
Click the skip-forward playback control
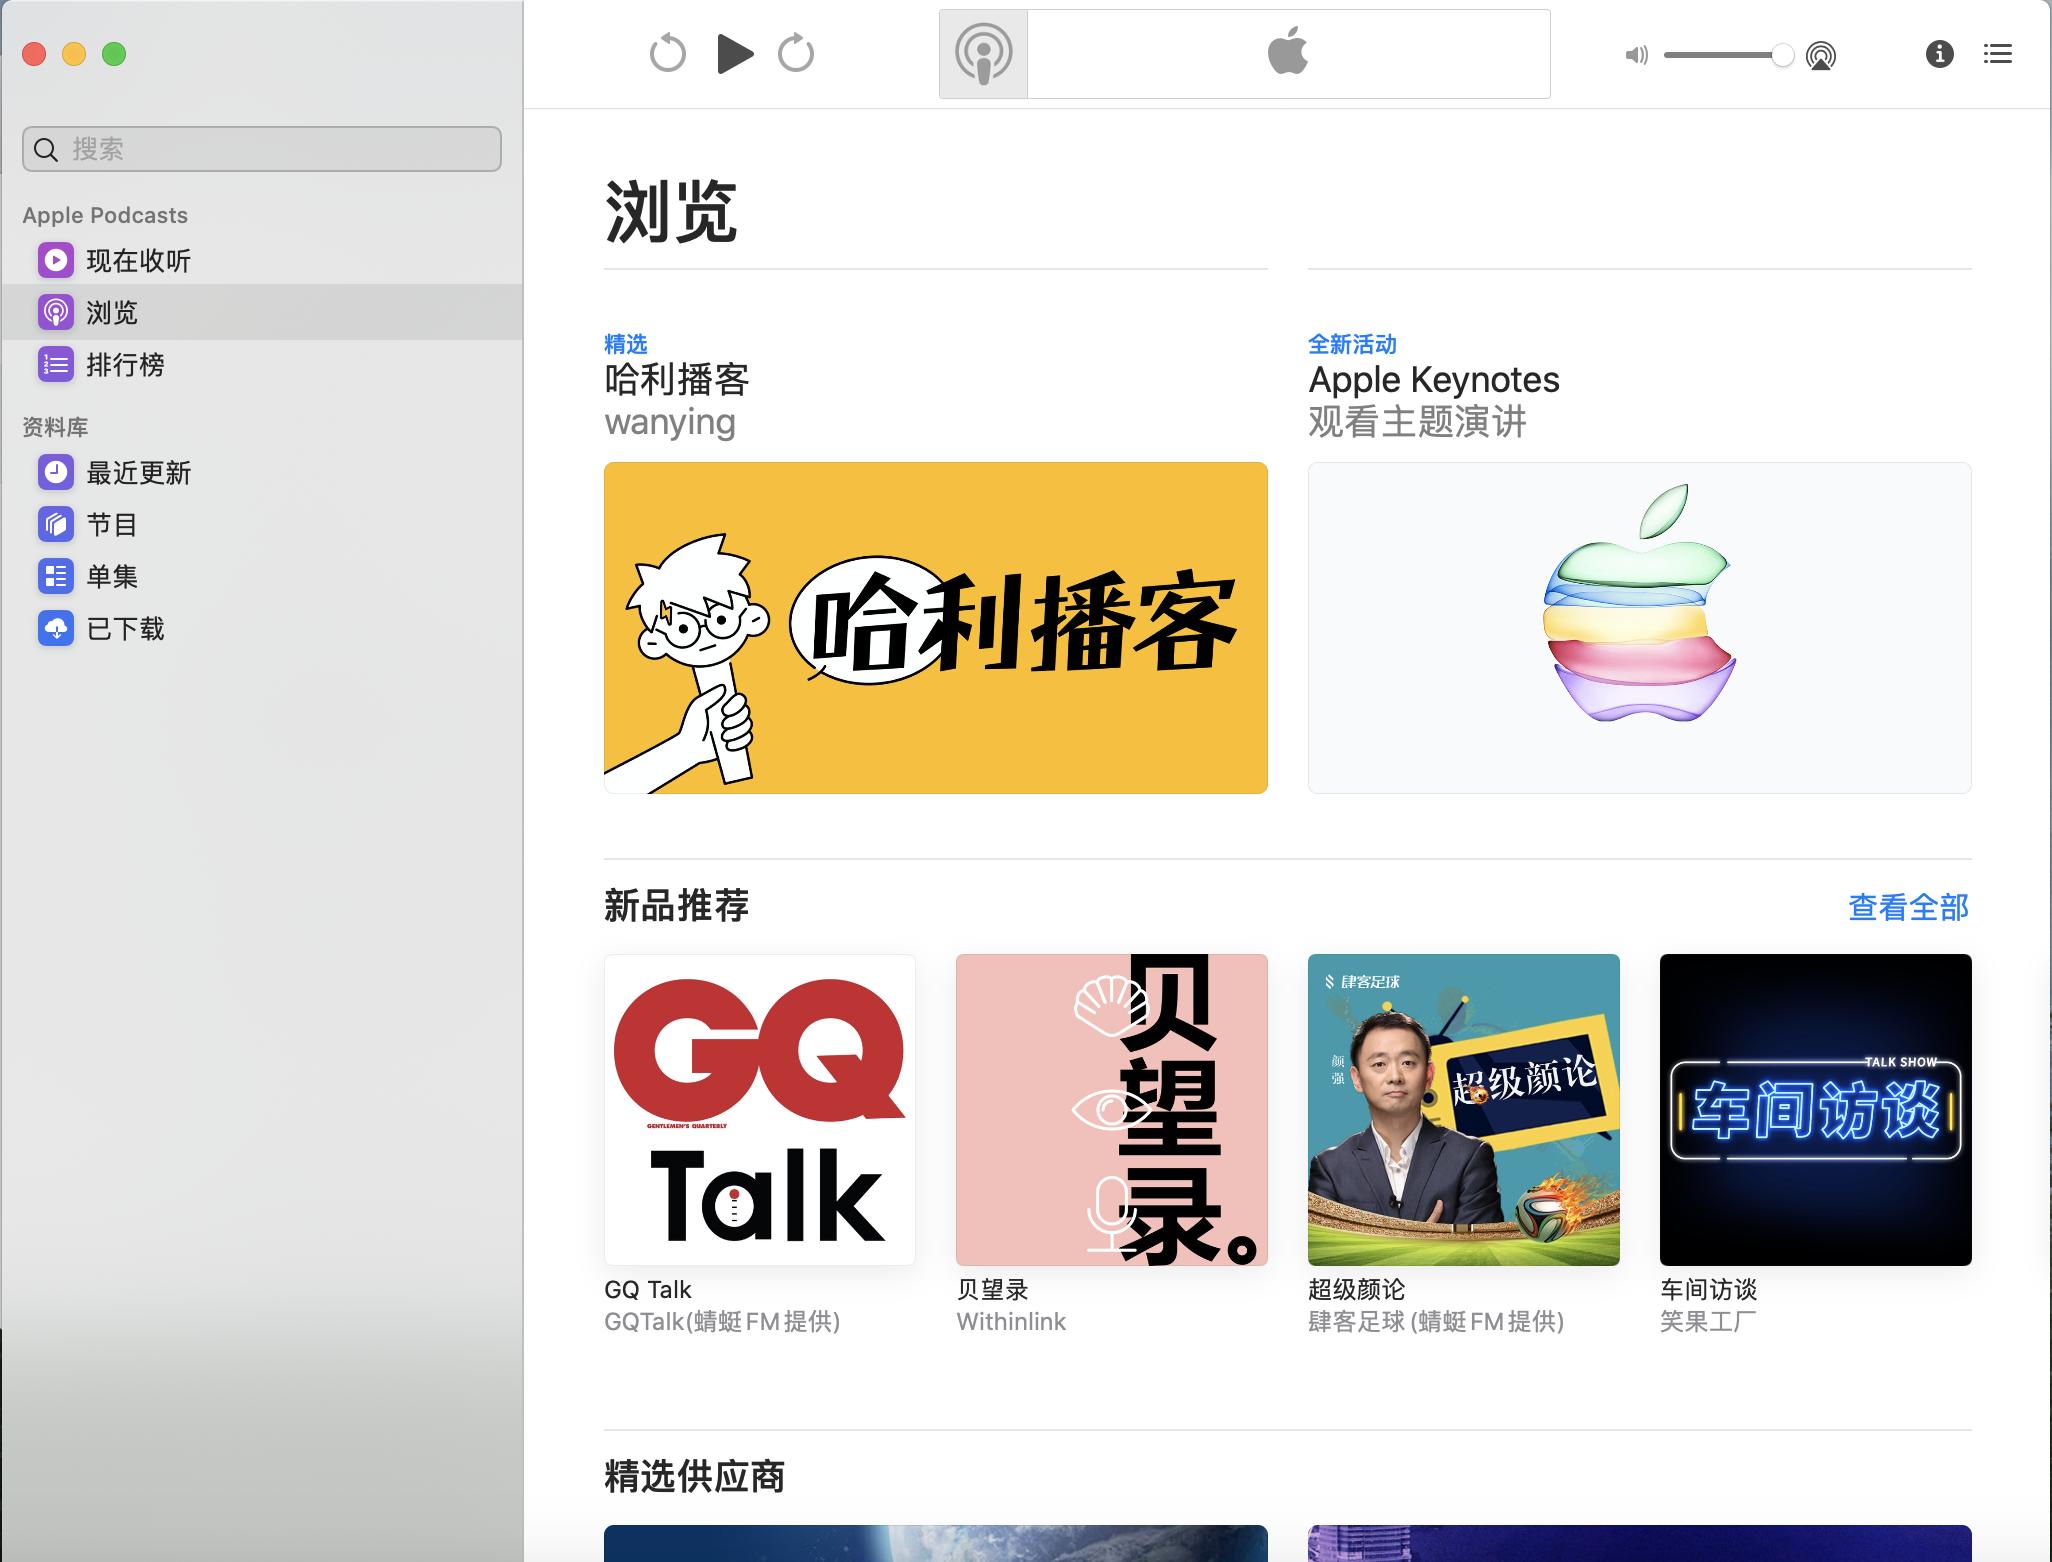tap(796, 54)
